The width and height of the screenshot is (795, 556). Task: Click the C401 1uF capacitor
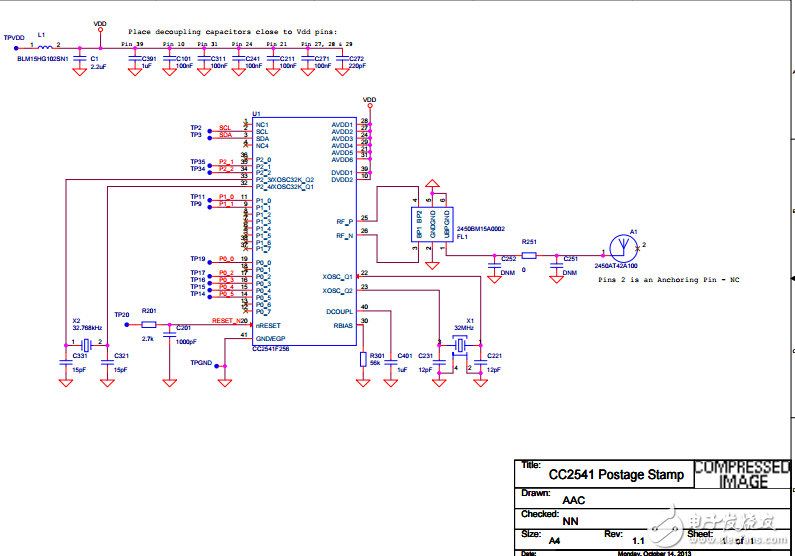(391, 360)
